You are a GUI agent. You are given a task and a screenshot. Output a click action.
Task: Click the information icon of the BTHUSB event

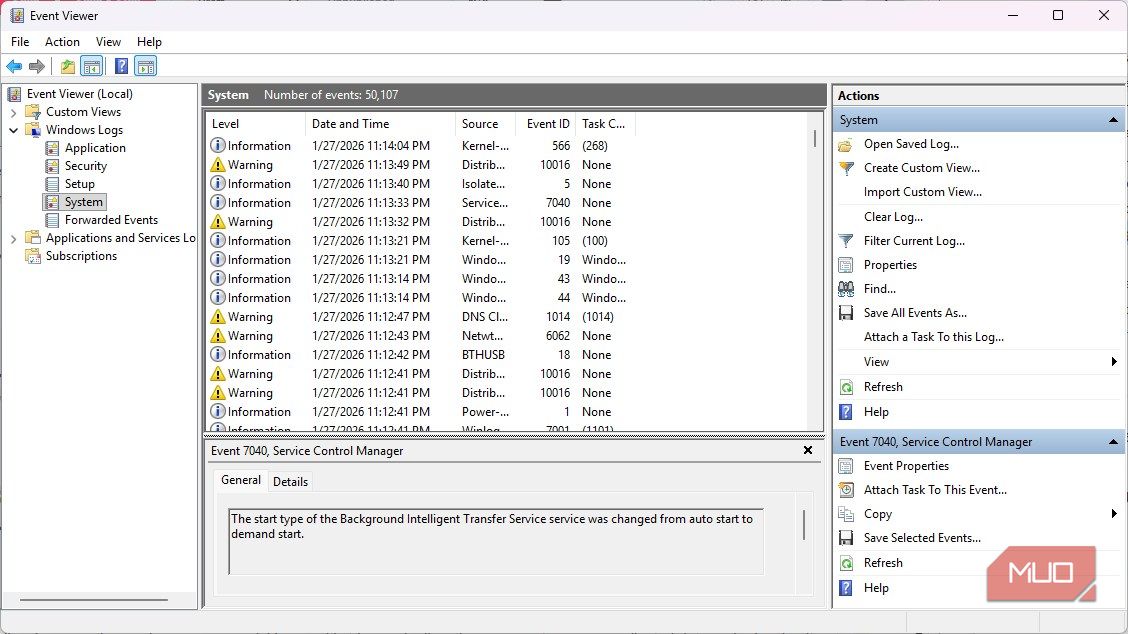(217, 355)
